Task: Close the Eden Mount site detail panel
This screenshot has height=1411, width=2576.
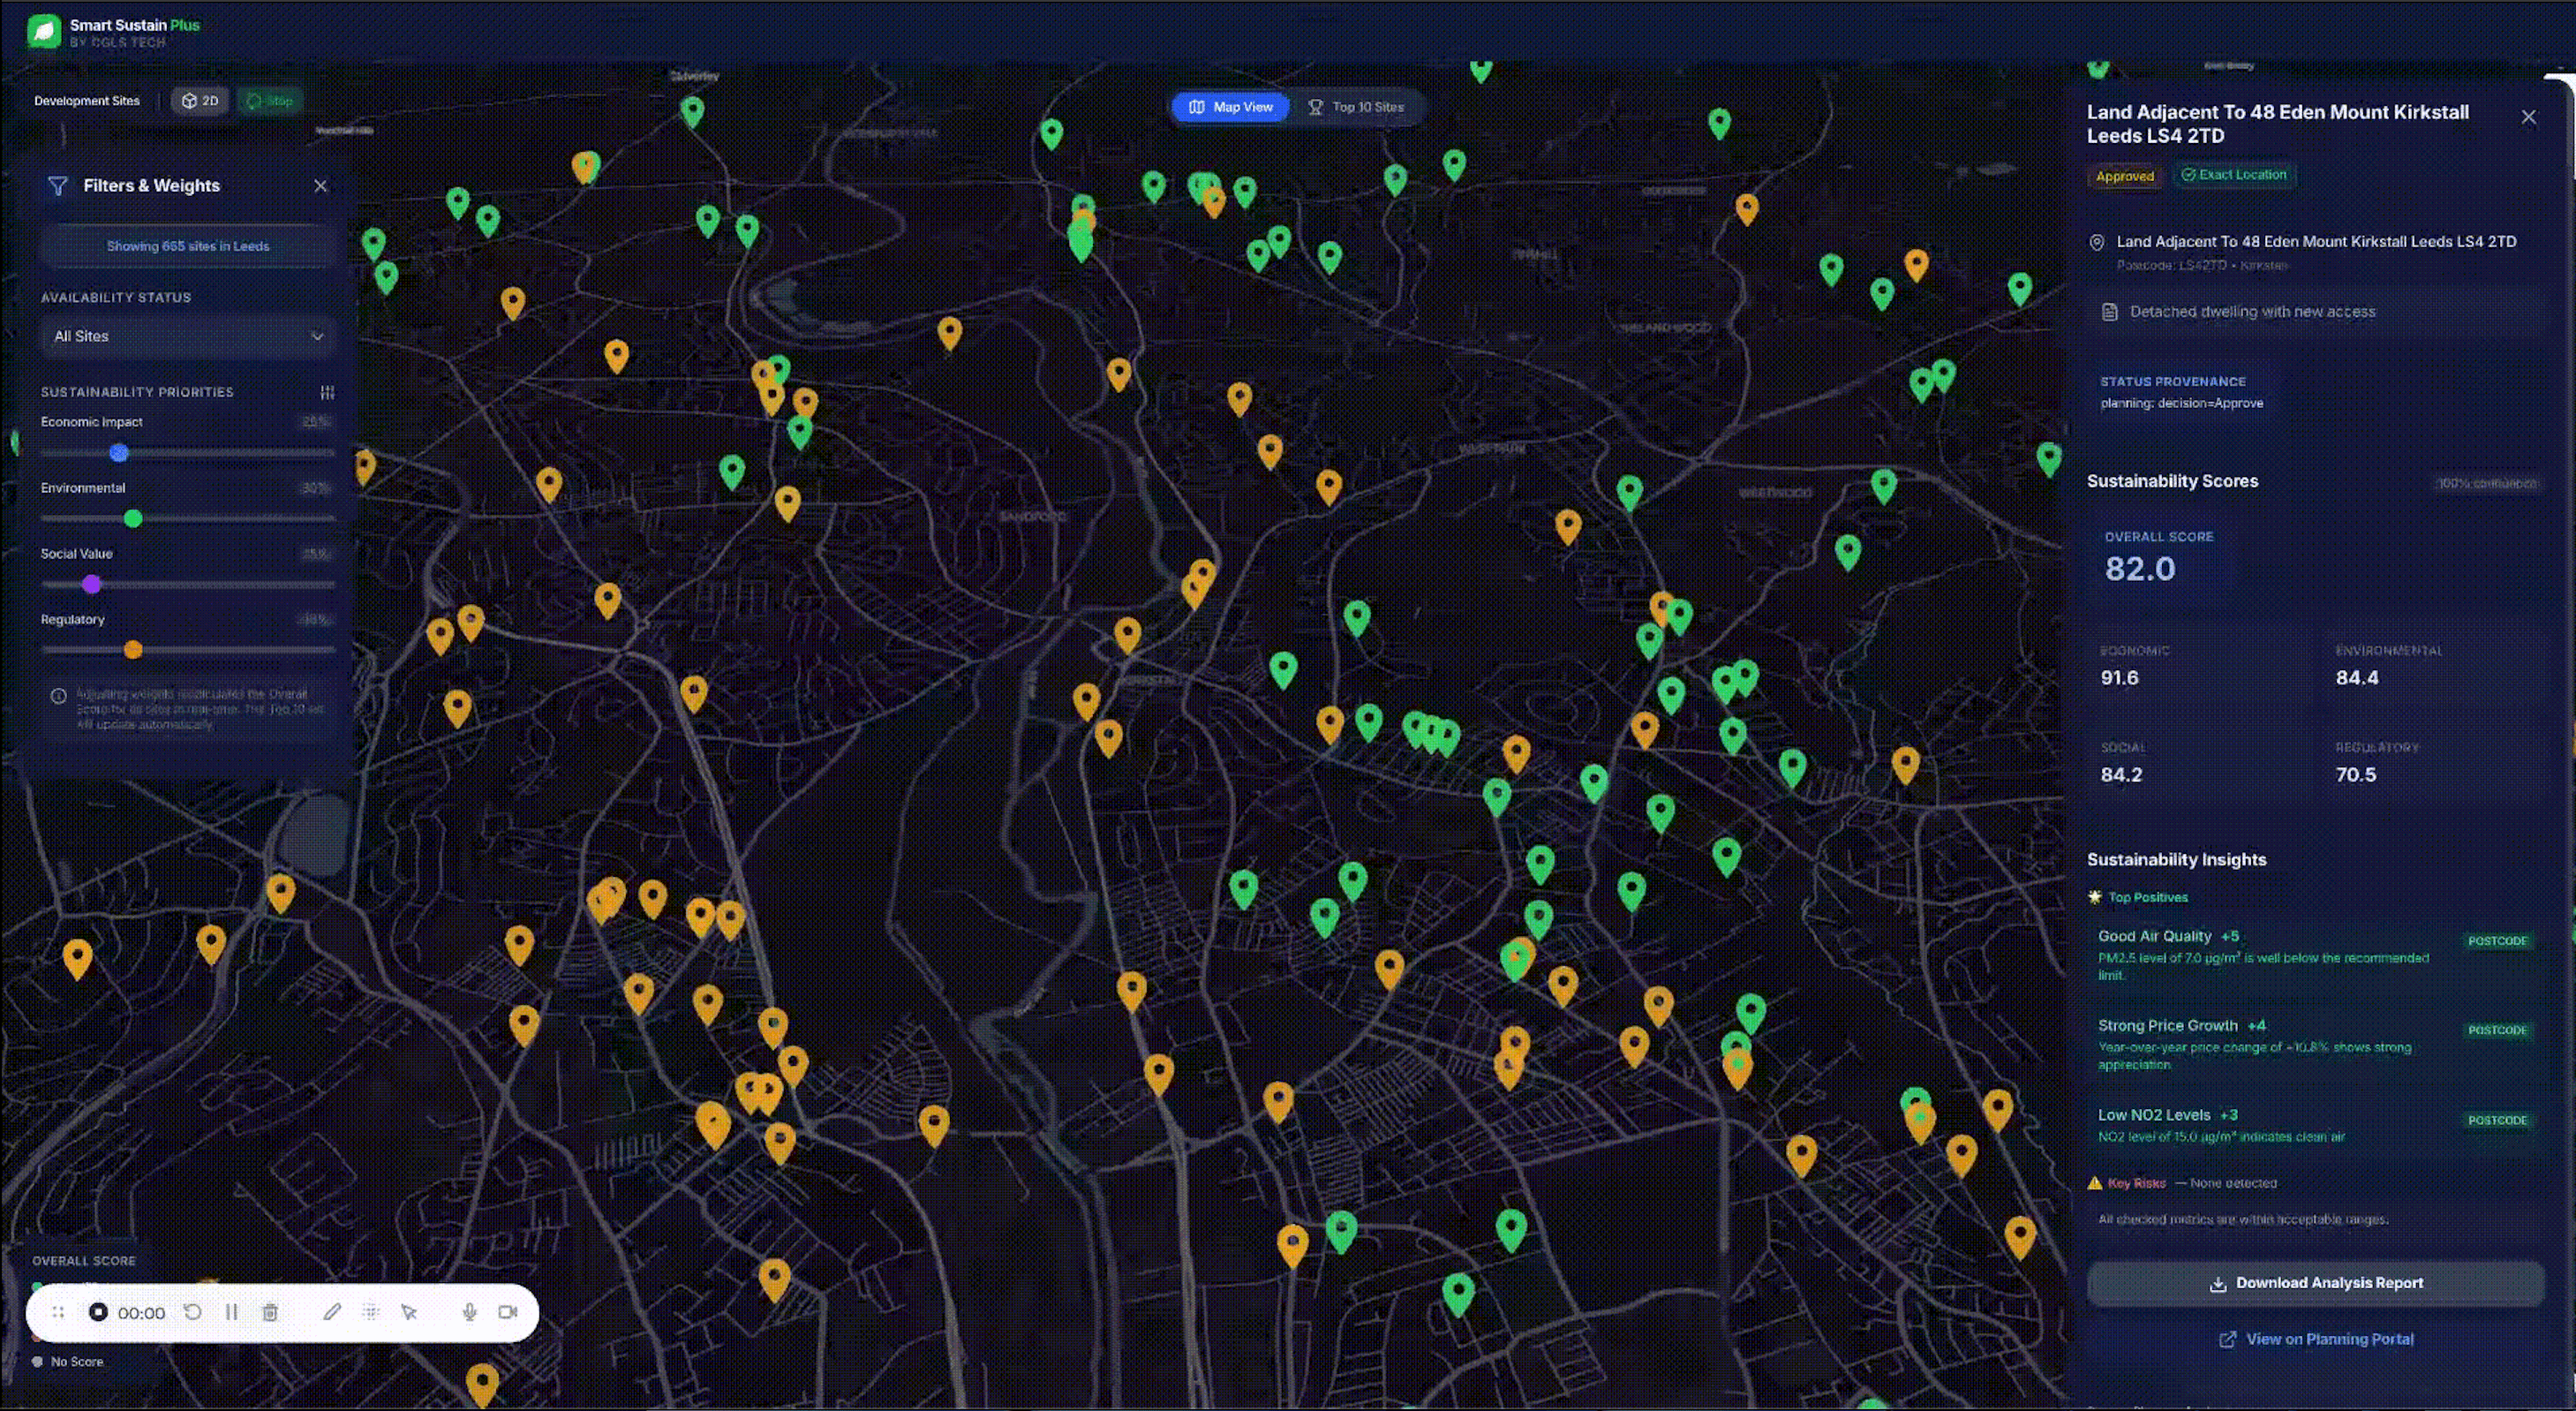Action: point(2529,116)
